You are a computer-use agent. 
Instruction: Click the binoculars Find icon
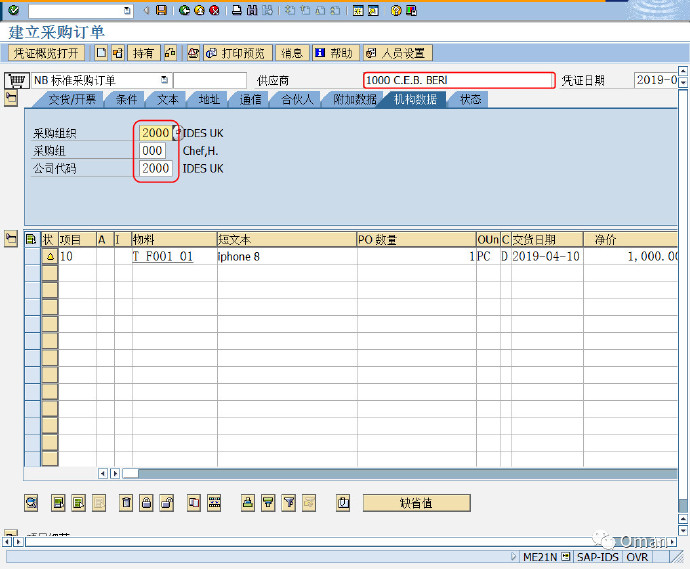252,10
